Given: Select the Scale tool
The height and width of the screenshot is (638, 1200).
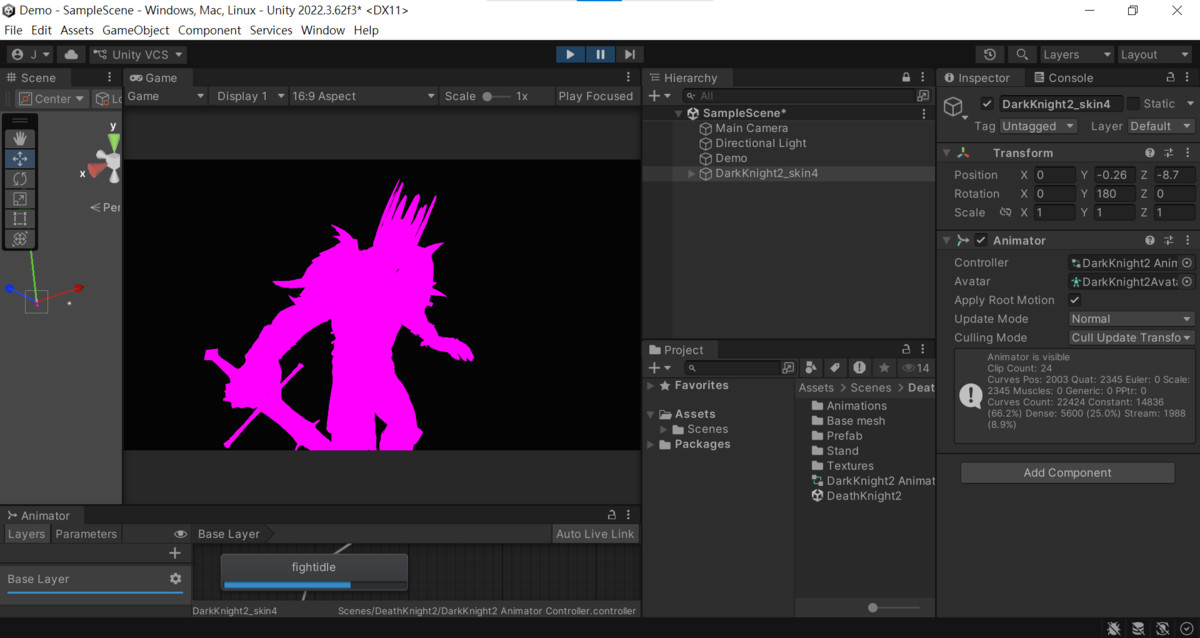Looking at the screenshot, I should click(x=20, y=199).
